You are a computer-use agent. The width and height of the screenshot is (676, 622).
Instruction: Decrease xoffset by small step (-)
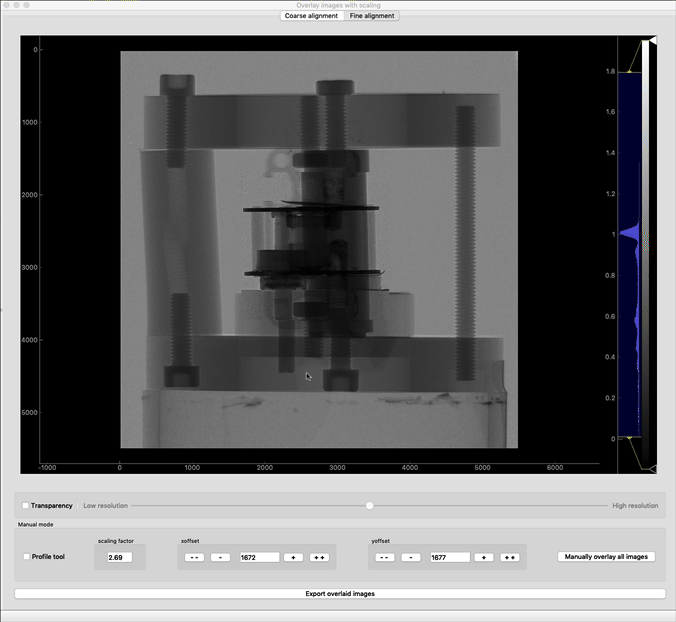pyautogui.click(x=220, y=557)
